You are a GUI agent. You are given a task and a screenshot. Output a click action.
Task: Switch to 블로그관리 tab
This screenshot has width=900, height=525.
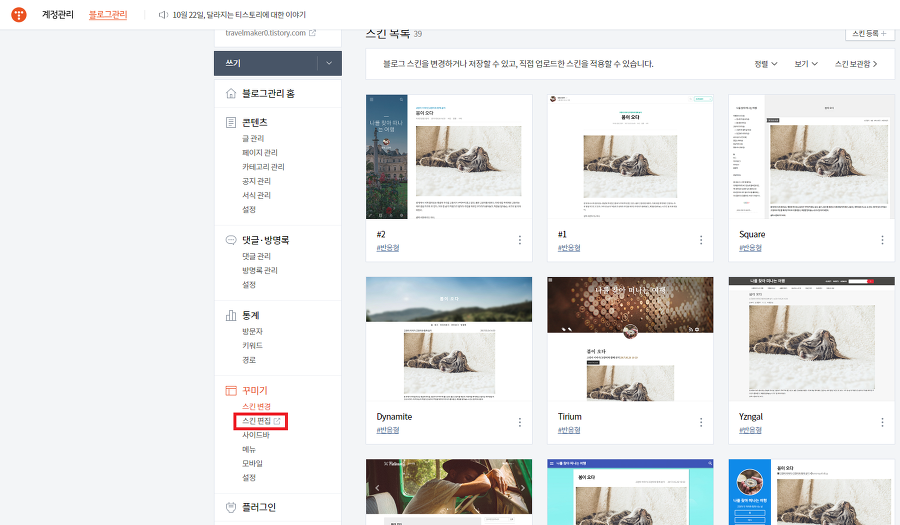(x=108, y=14)
